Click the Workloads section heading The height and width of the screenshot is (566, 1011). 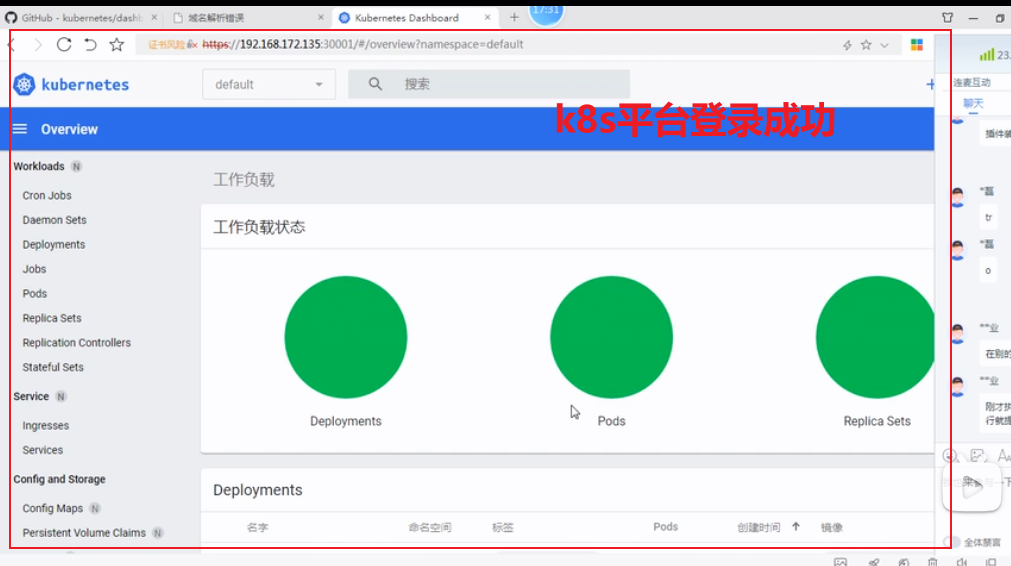[39, 166]
